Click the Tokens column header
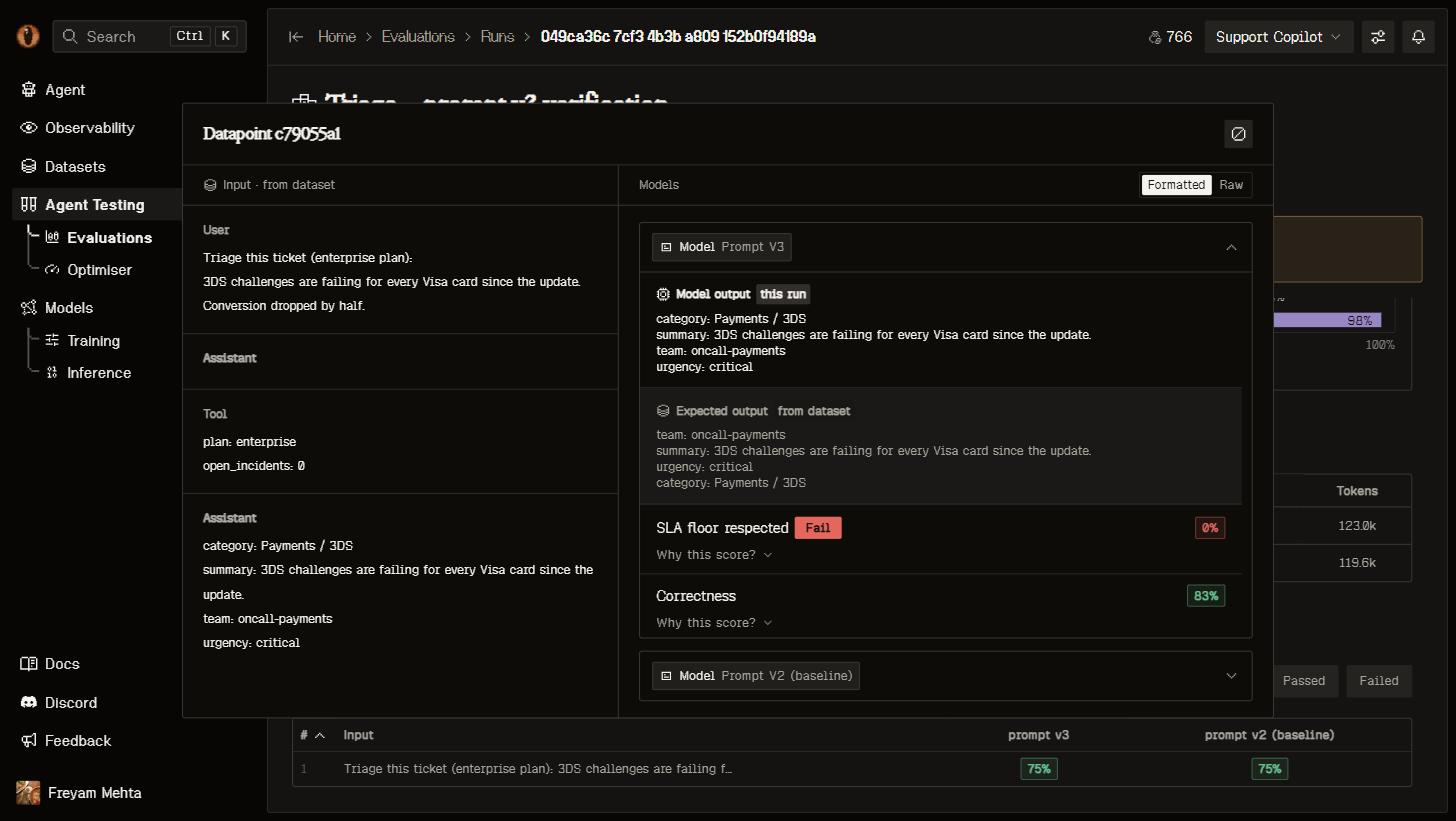This screenshot has height=821, width=1456. coord(1356,491)
